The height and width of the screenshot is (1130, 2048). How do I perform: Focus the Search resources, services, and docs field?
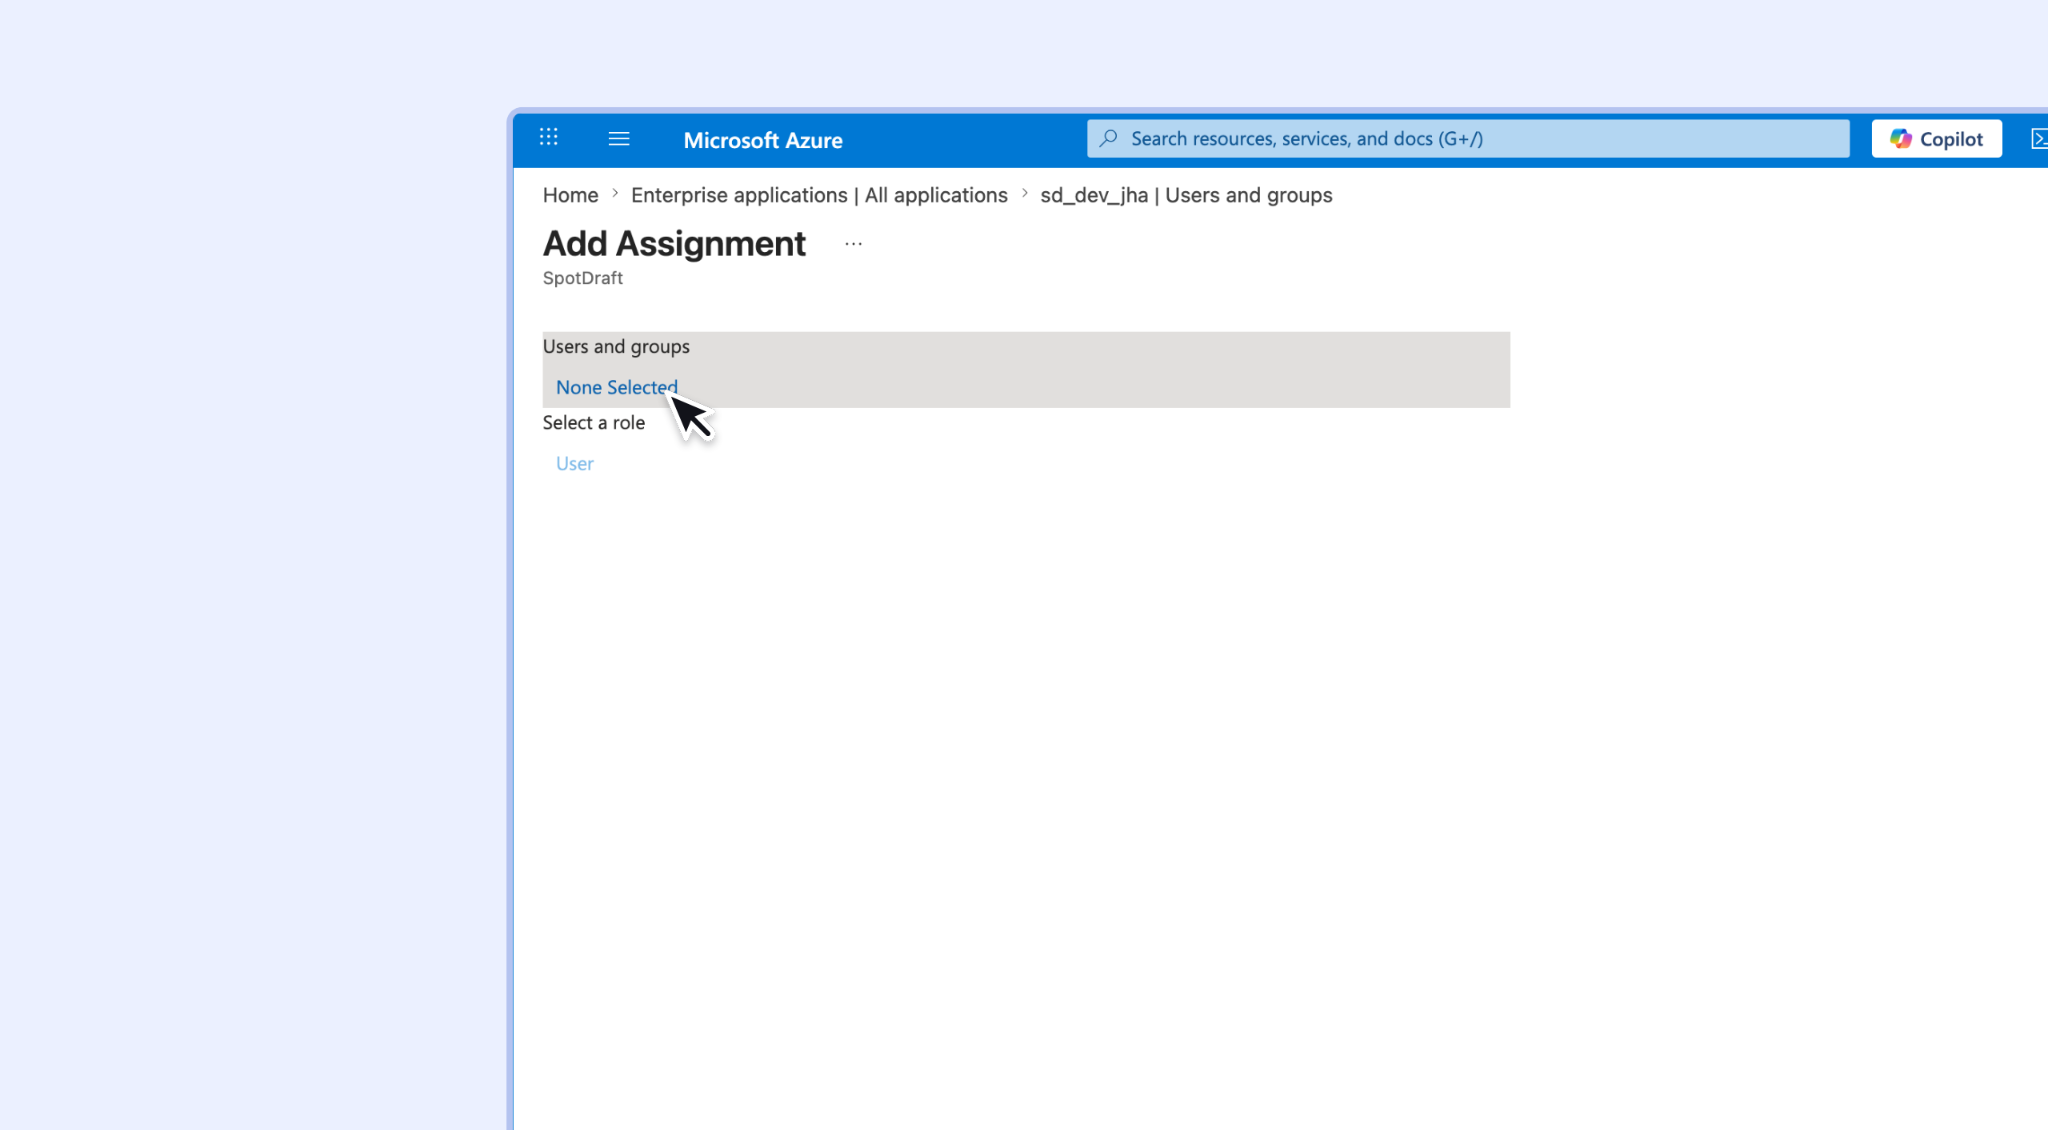pos(1468,139)
